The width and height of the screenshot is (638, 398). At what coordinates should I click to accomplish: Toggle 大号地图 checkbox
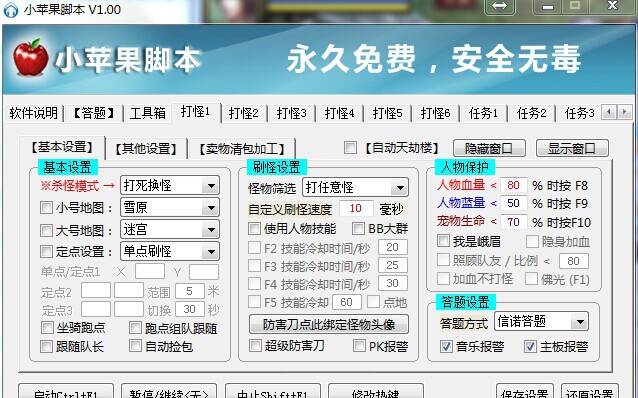[46, 230]
